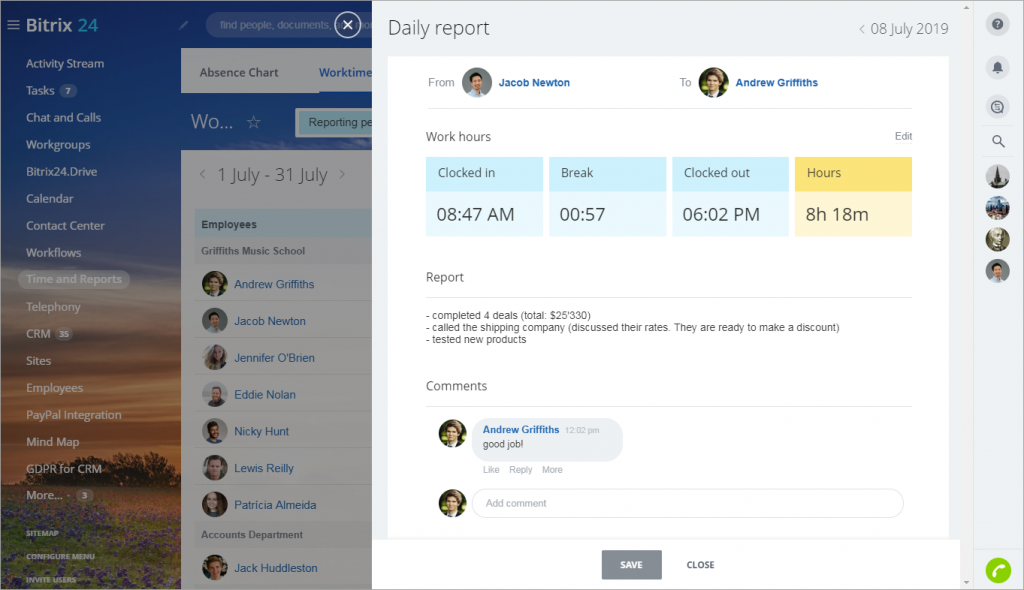Click the pencil edit icon in header

pos(184,25)
